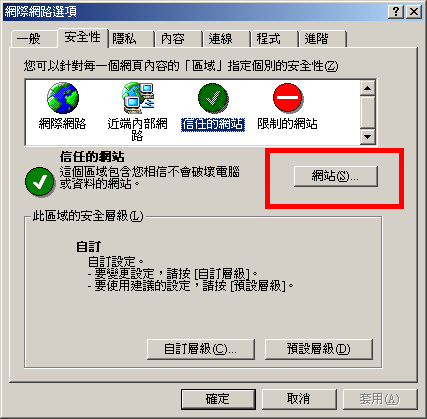The width and height of the screenshot is (427, 419).
Task: Open the 連線 tab
Action: point(220,39)
